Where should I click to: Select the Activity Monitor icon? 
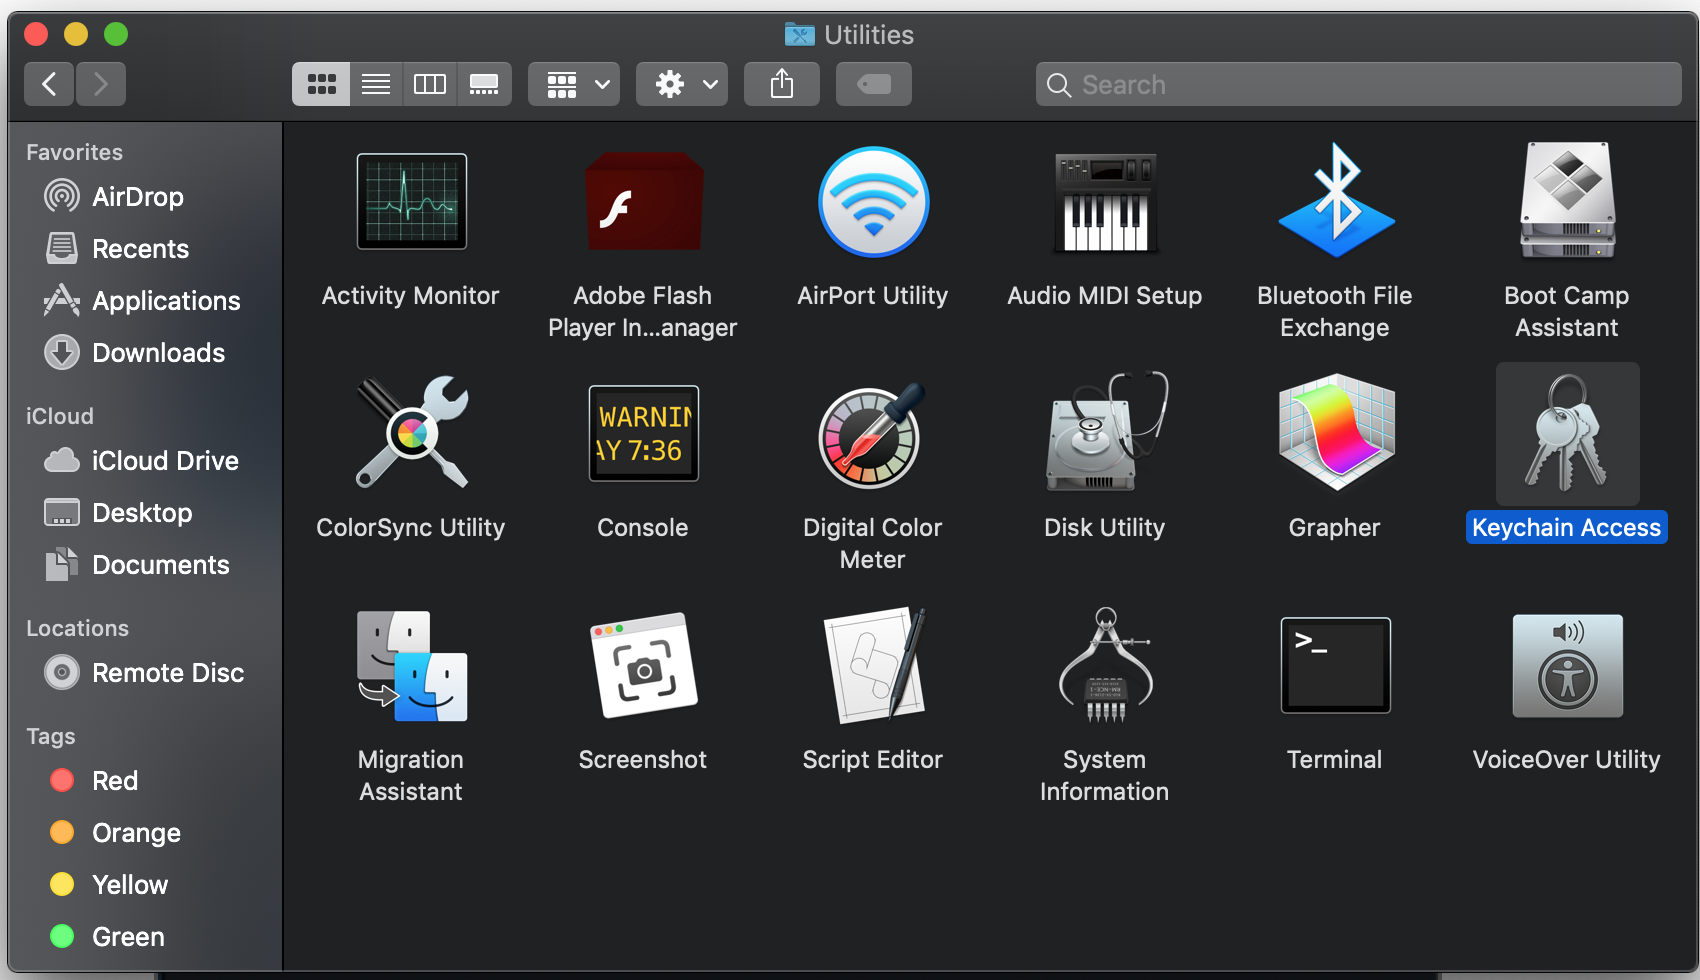click(411, 202)
